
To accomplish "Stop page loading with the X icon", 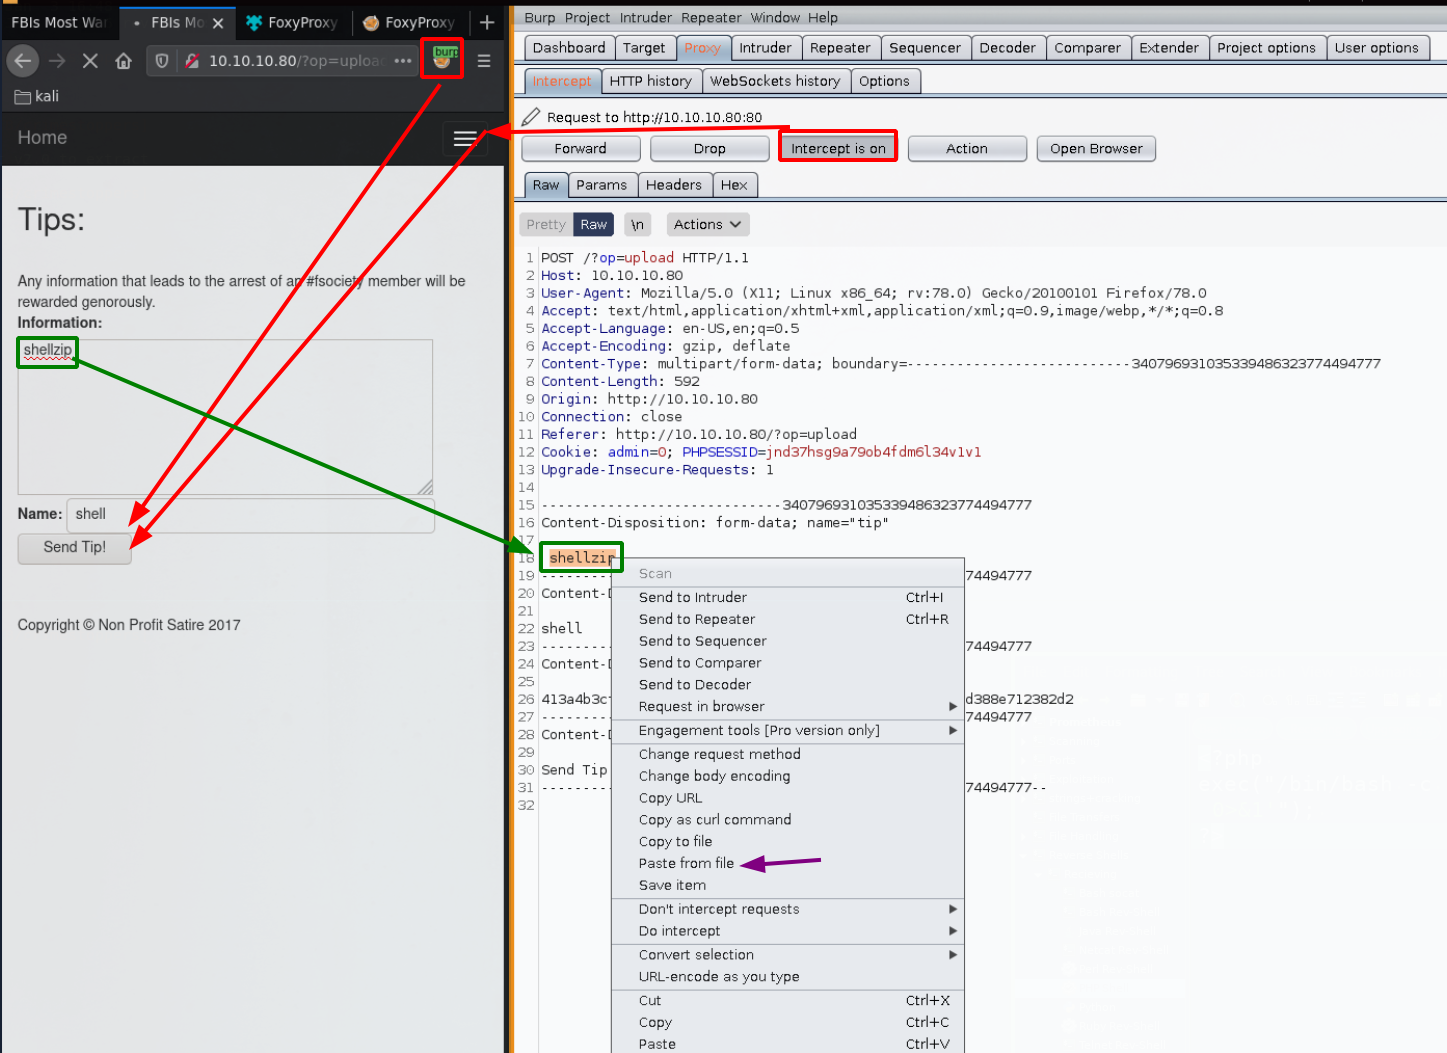I will (90, 61).
